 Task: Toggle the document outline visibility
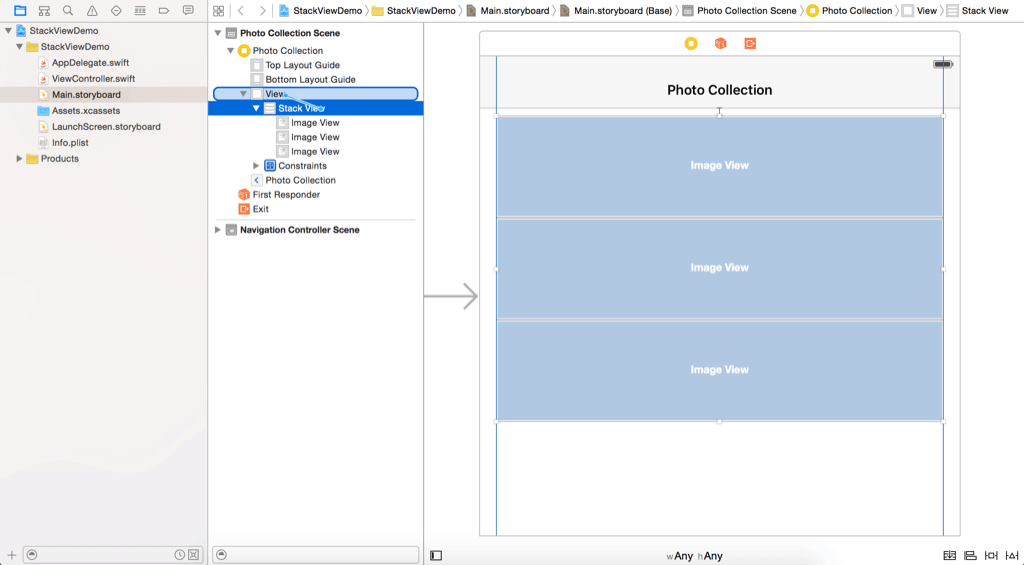point(436,555)
